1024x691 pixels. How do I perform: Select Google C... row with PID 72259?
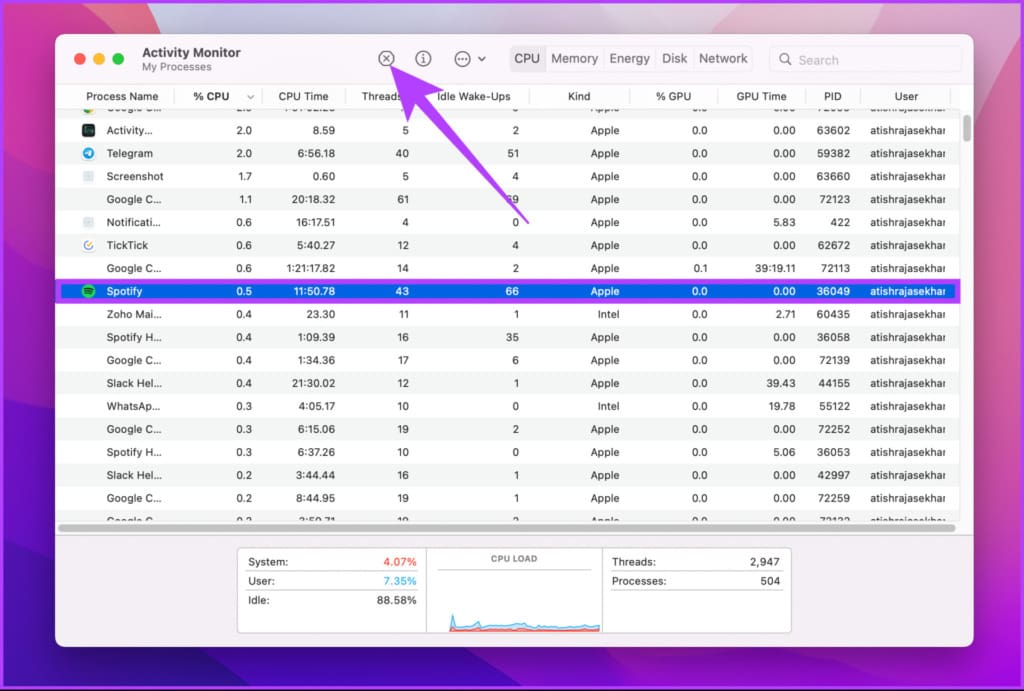[507, 498]
